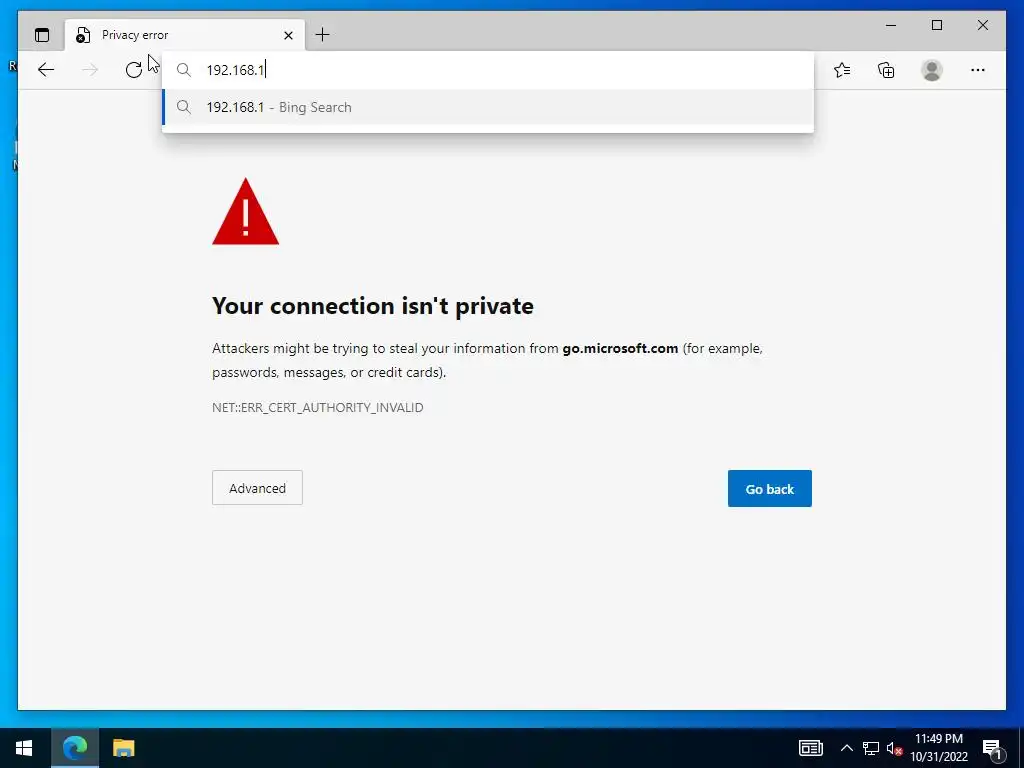This screenshot has width=1024, height=768.
Task: Open Microsoft Edge from taskbar
Action: coord(74,748)
